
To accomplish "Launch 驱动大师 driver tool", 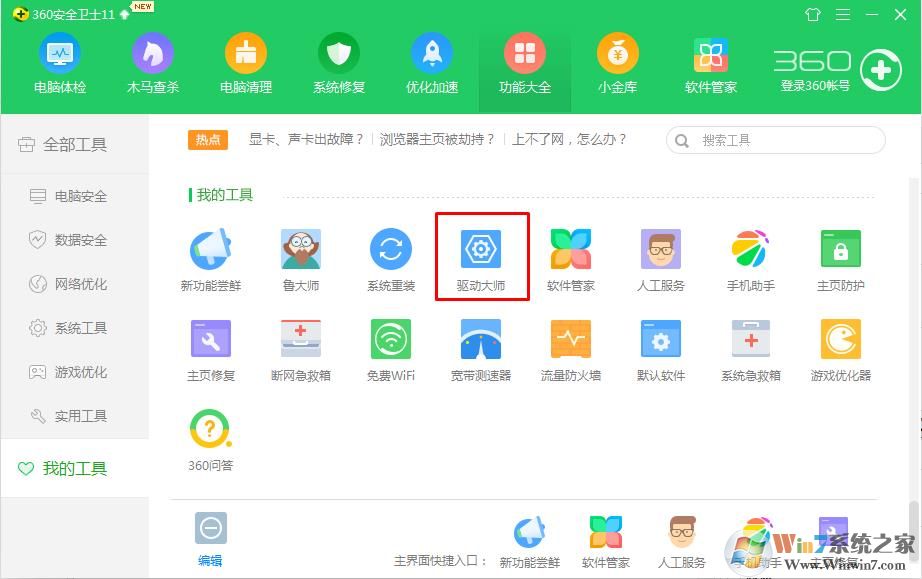I will pyautogui.click(x=481, y=259).
